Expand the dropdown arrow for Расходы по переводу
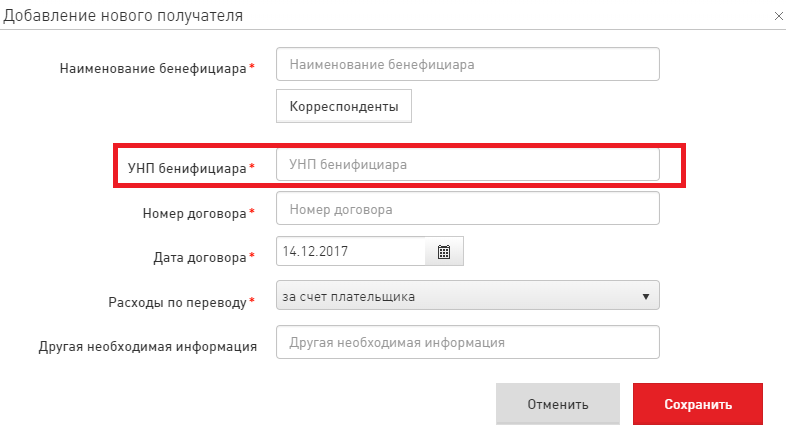Screen dimensions: 786x447 point(646,297)
